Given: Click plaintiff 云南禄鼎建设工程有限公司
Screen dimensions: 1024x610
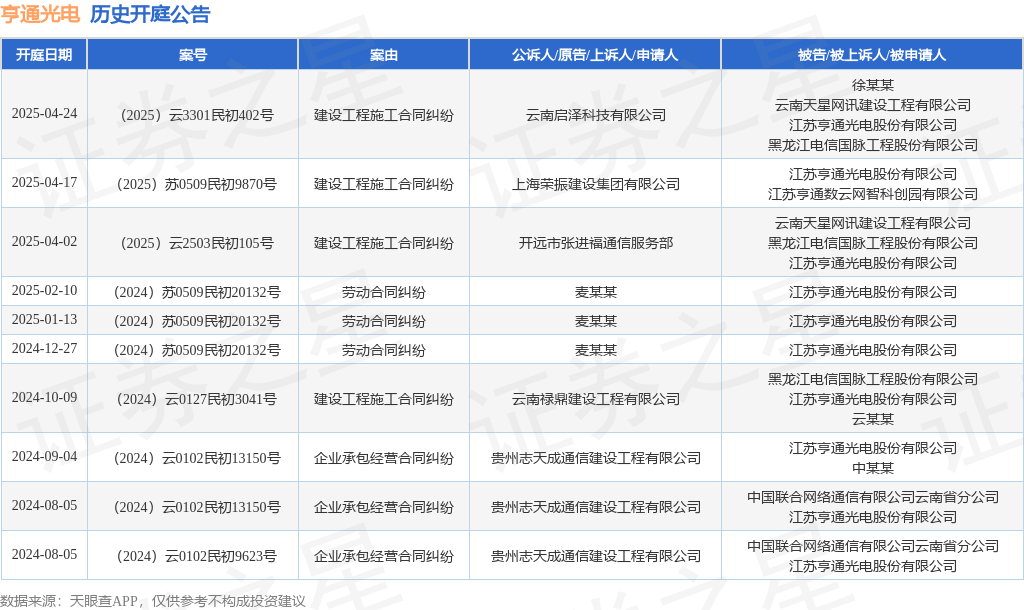Looking at the screenshot, I should tap(596, 399).
